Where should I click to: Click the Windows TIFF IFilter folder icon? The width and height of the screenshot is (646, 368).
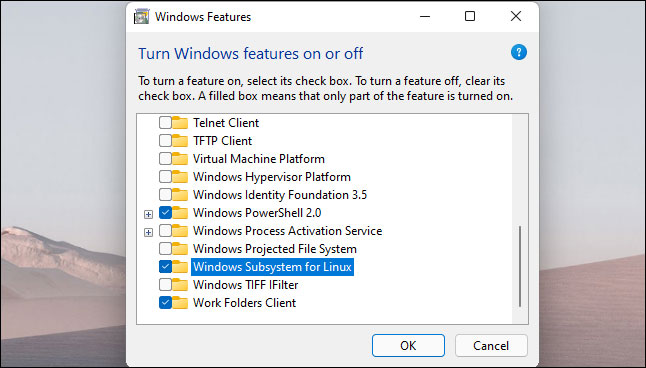180,284
